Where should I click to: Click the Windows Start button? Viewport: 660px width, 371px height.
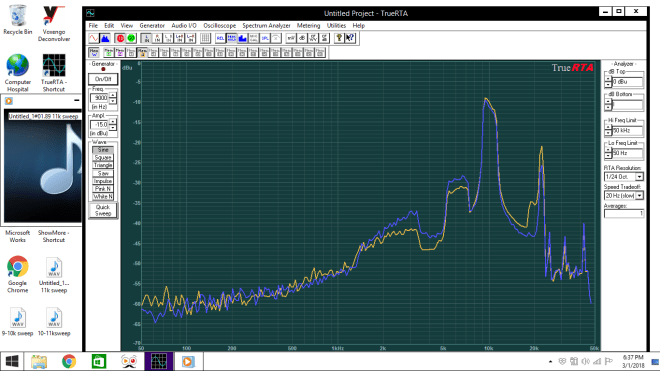point(12,361)
